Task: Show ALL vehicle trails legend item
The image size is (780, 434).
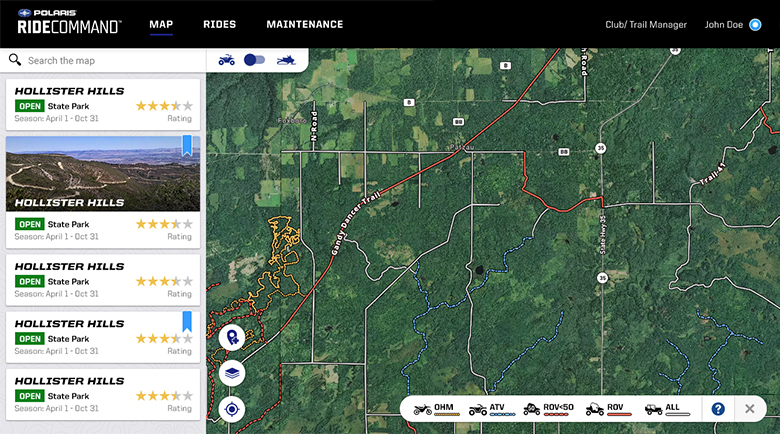Action: [667, 409]
